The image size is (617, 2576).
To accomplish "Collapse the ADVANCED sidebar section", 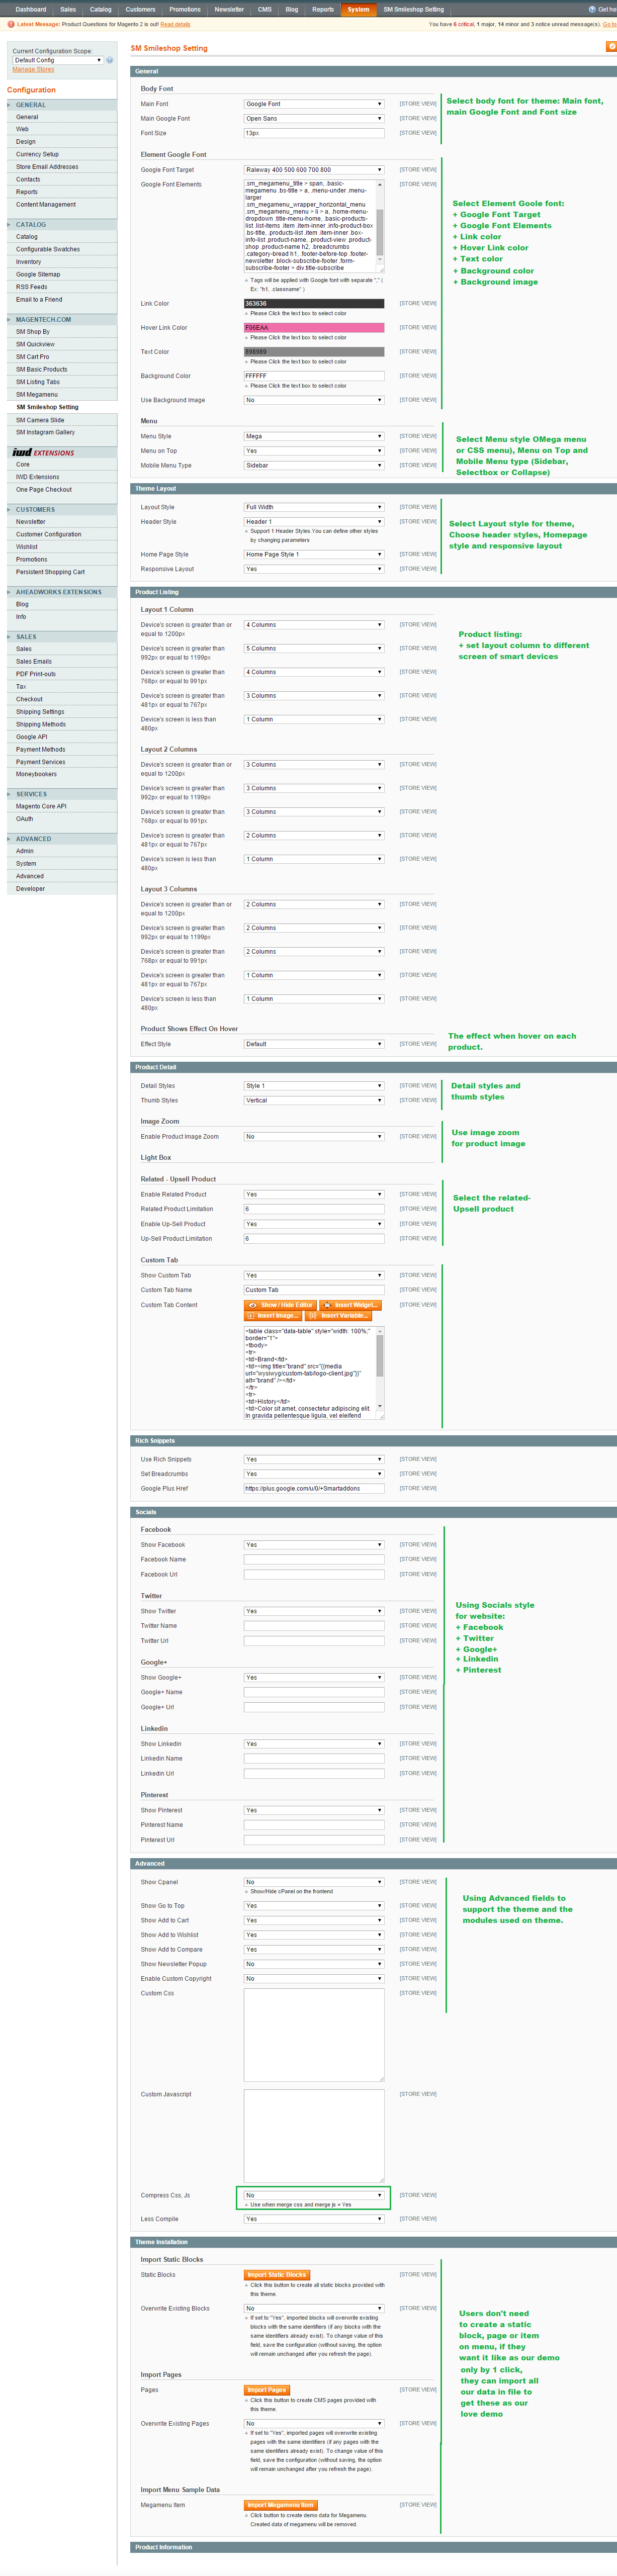I will [62, 839].
